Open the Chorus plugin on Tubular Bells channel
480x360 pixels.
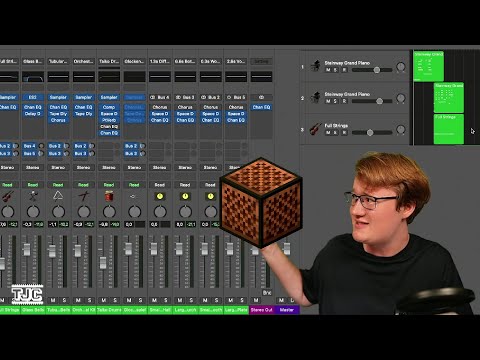(58, 120)
